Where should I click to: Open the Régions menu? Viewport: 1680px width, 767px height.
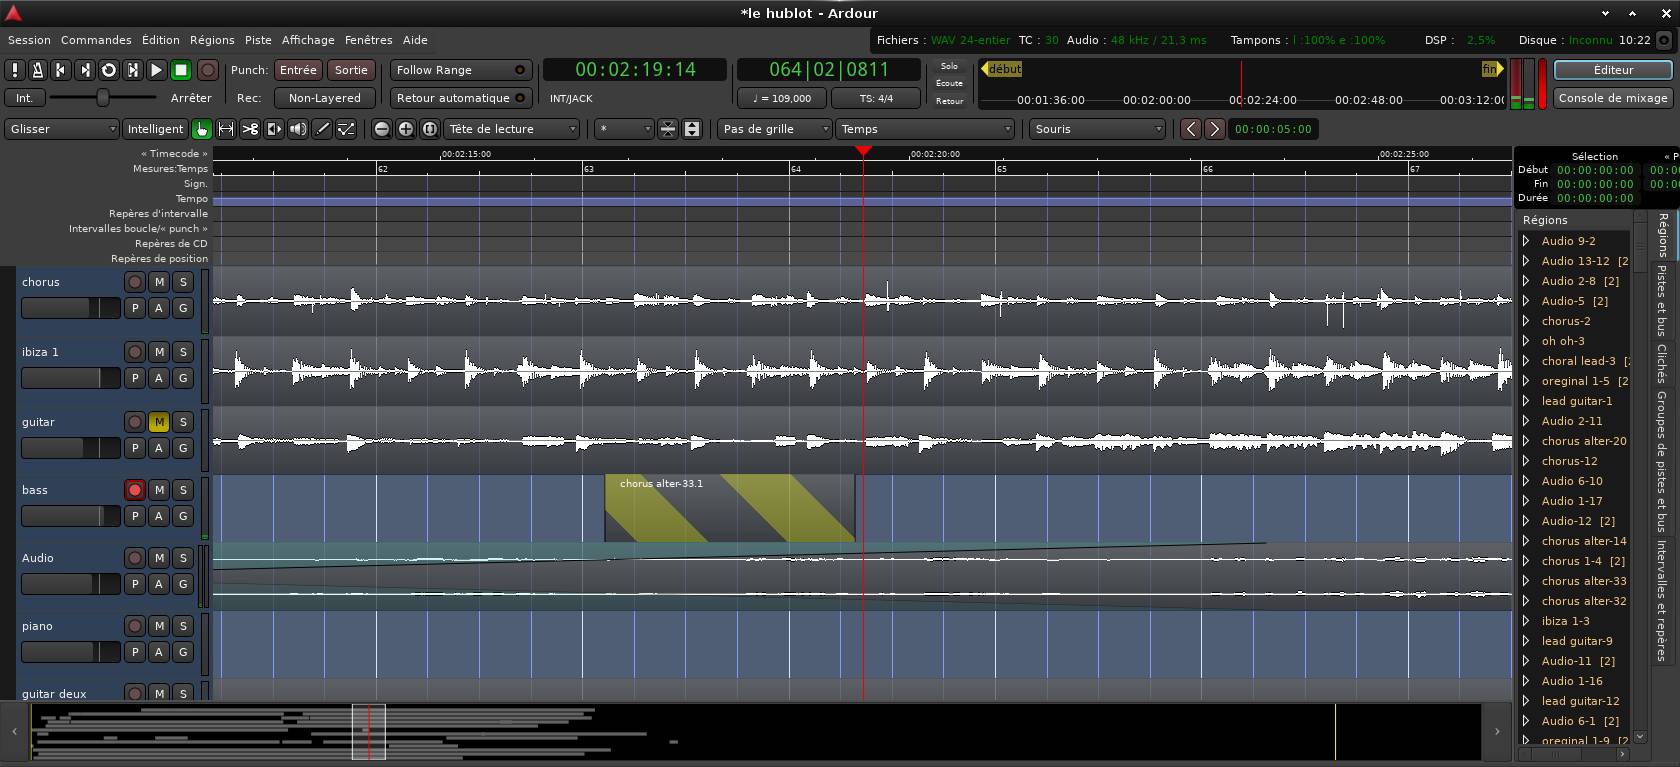click(x=212, y=40)
